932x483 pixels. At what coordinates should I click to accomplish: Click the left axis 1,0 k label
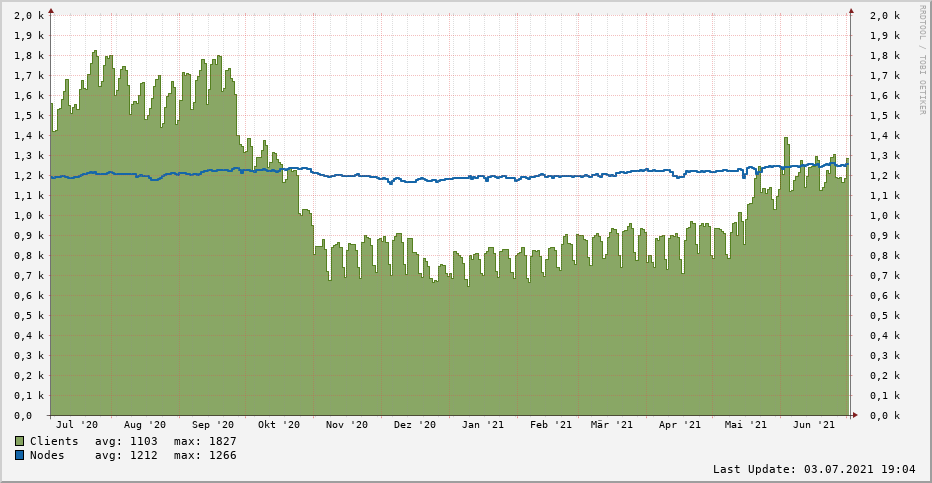point(29,216)
